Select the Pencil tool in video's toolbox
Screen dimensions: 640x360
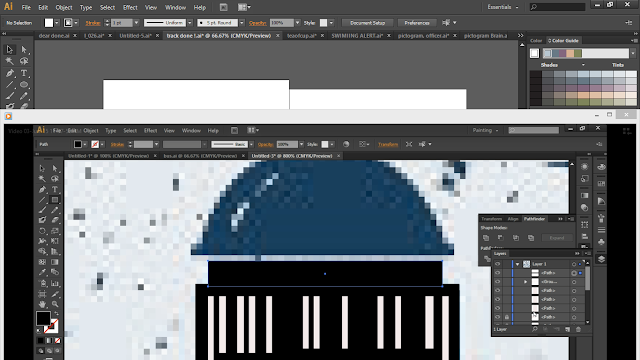55,210
